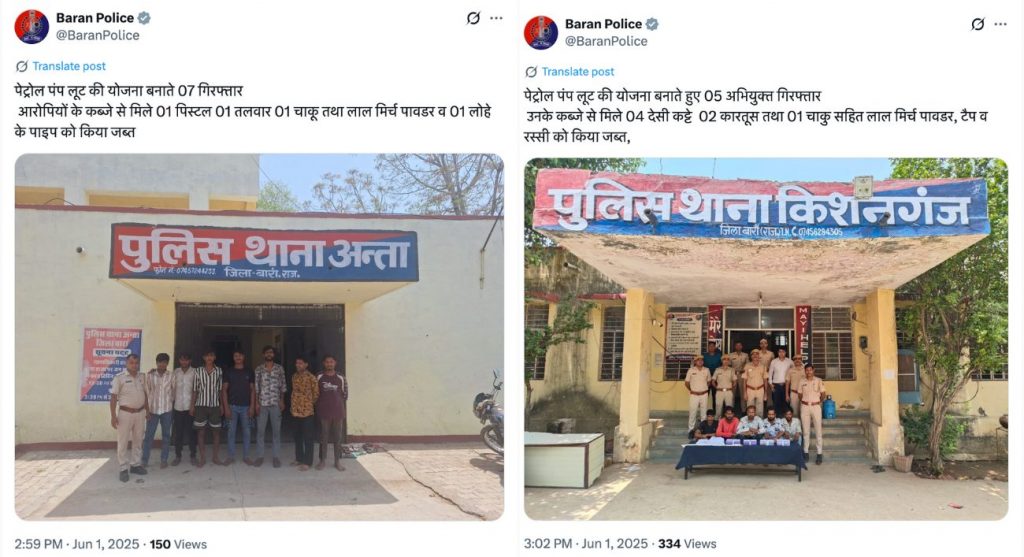Click the 2:59 PM Jun 1, 2025 timestamp
This screenshot has height=557, width=1024.
tap(77, 544)
